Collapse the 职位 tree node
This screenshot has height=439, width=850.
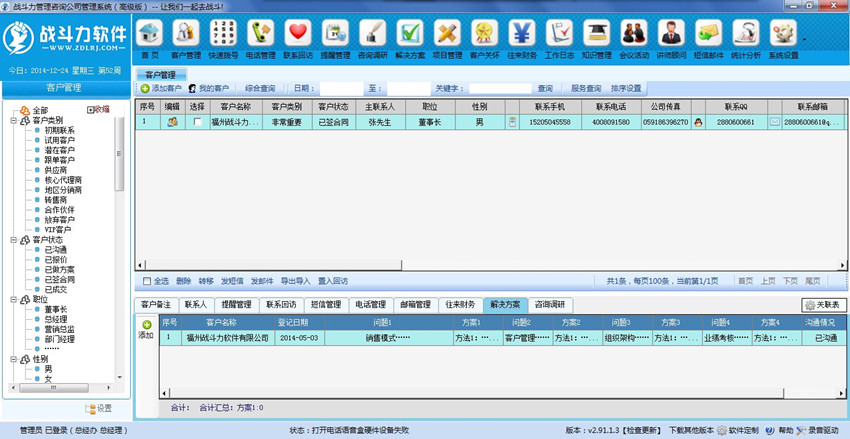coord(13,299)
